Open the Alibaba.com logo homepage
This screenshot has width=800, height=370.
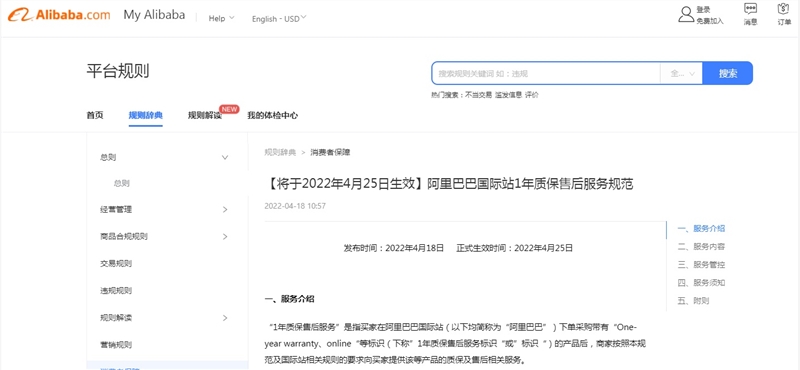59,15
